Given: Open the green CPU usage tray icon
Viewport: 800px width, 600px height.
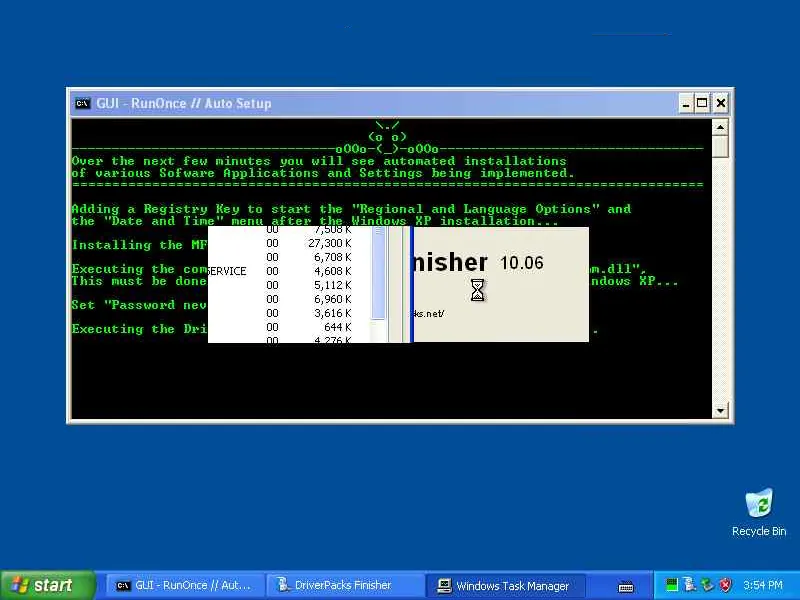Looking at the screenshot, I should click(672, 585).
